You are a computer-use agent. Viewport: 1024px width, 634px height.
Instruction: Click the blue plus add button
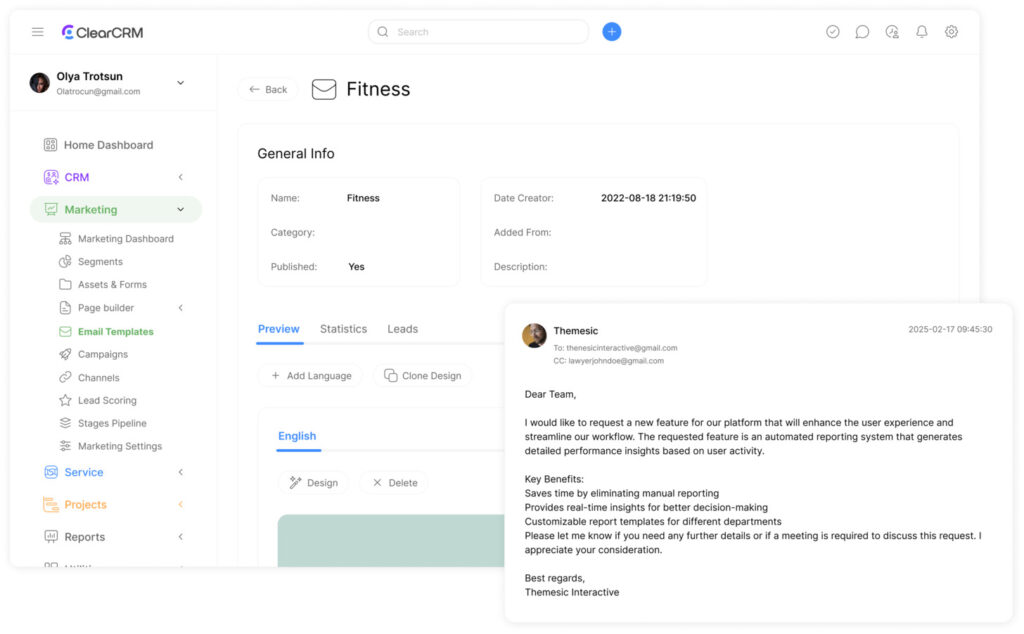[611, 32]
